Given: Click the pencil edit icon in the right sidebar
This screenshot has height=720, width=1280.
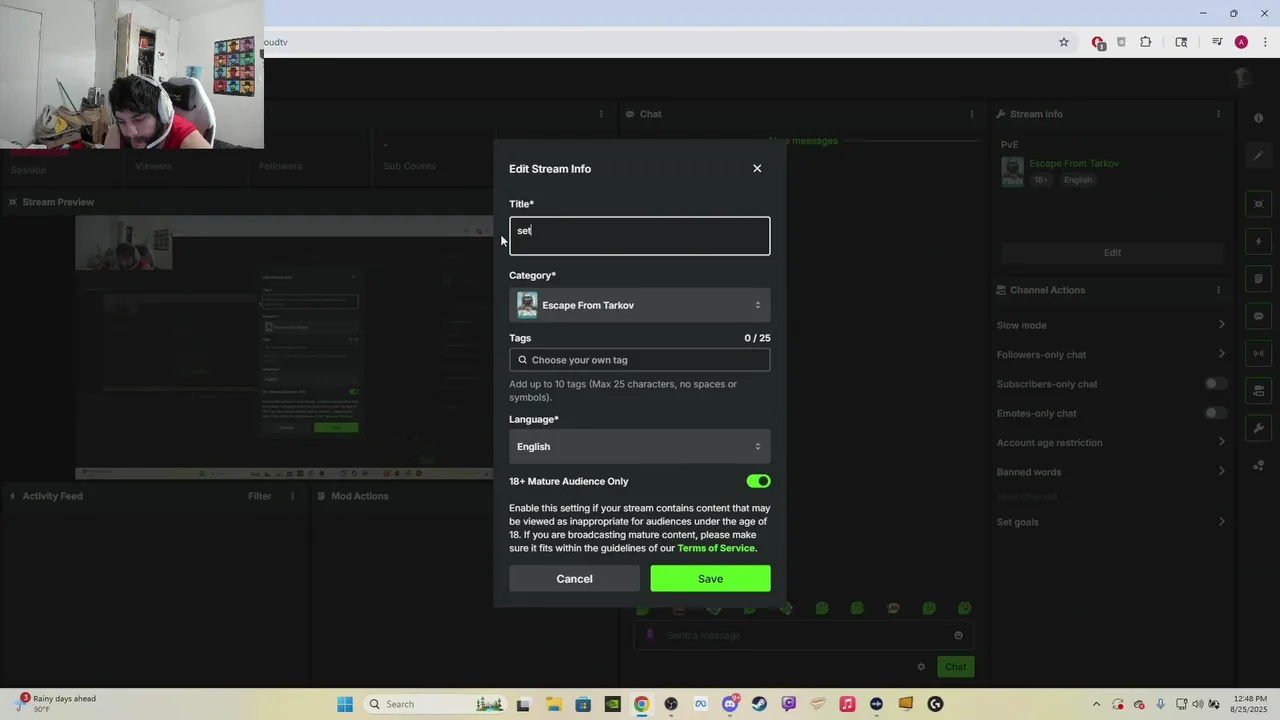Looking at the screenshot, I should click(x=1259, y=156).
